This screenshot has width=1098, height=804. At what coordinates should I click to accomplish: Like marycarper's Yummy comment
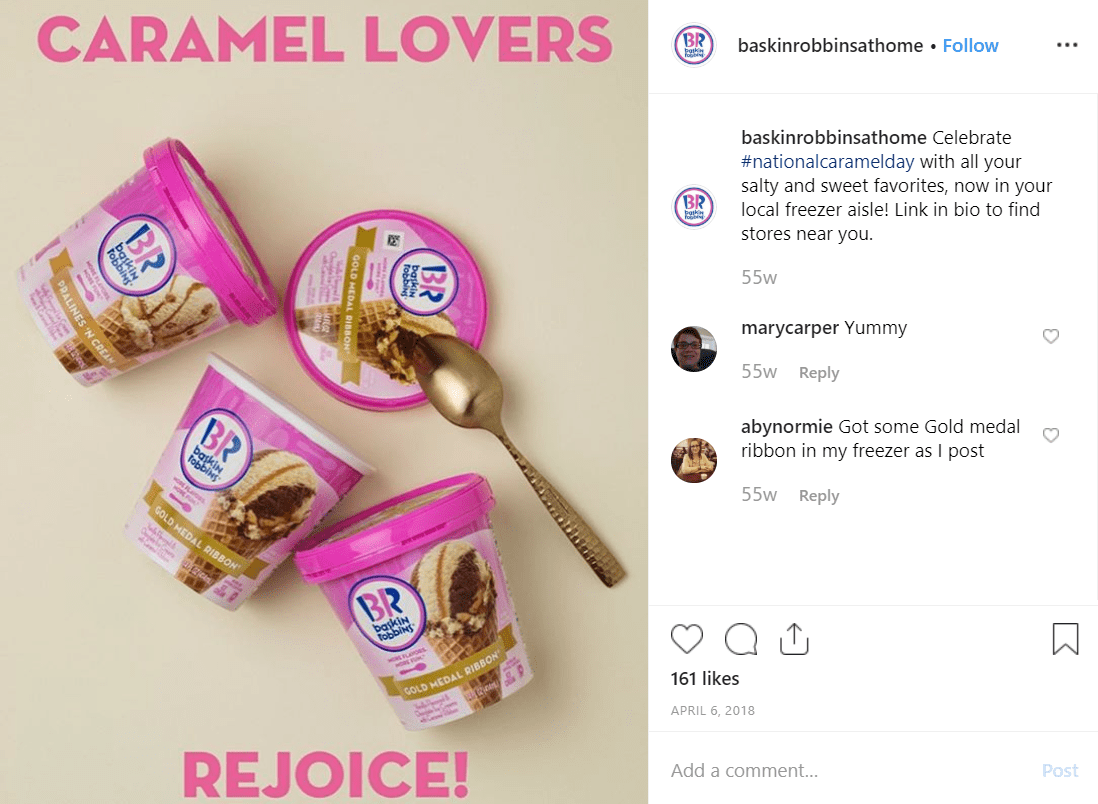pos(1050,336)
